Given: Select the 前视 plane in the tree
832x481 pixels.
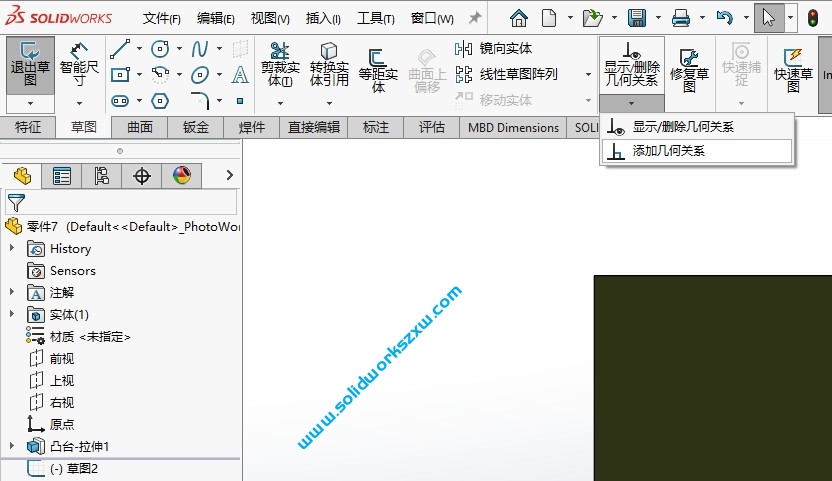Looking at the screenshot, I should pyautogui.click(x=61, y=358).
